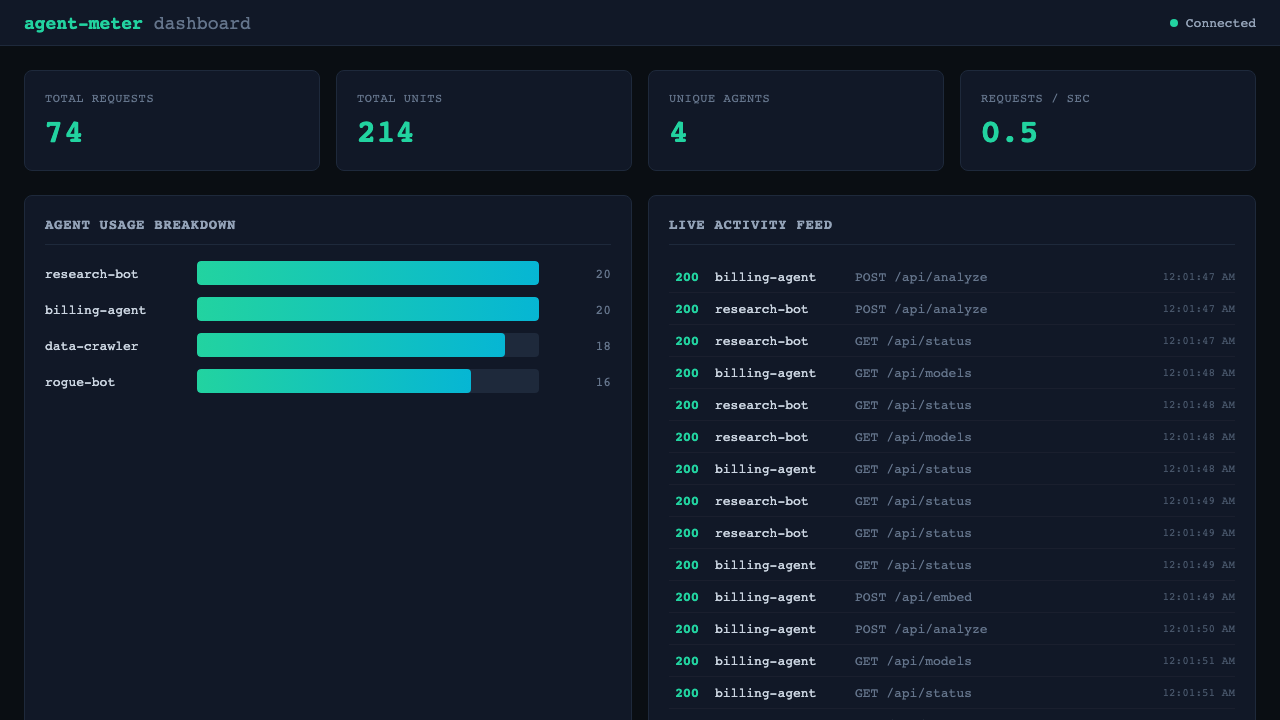Select the billing-agent agent label
Viewport: 1280px width, 720px height.
(x=95, y=310)
